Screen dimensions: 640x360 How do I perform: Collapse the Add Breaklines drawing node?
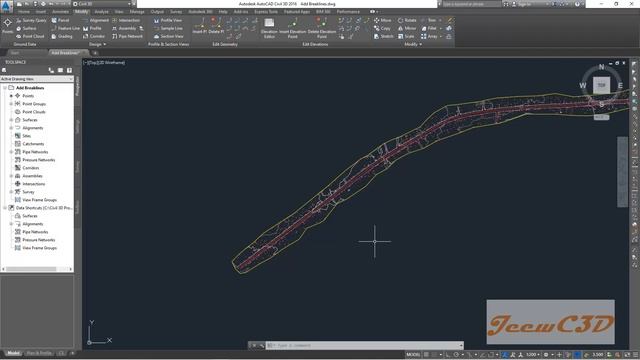click(x=4, y=88)
